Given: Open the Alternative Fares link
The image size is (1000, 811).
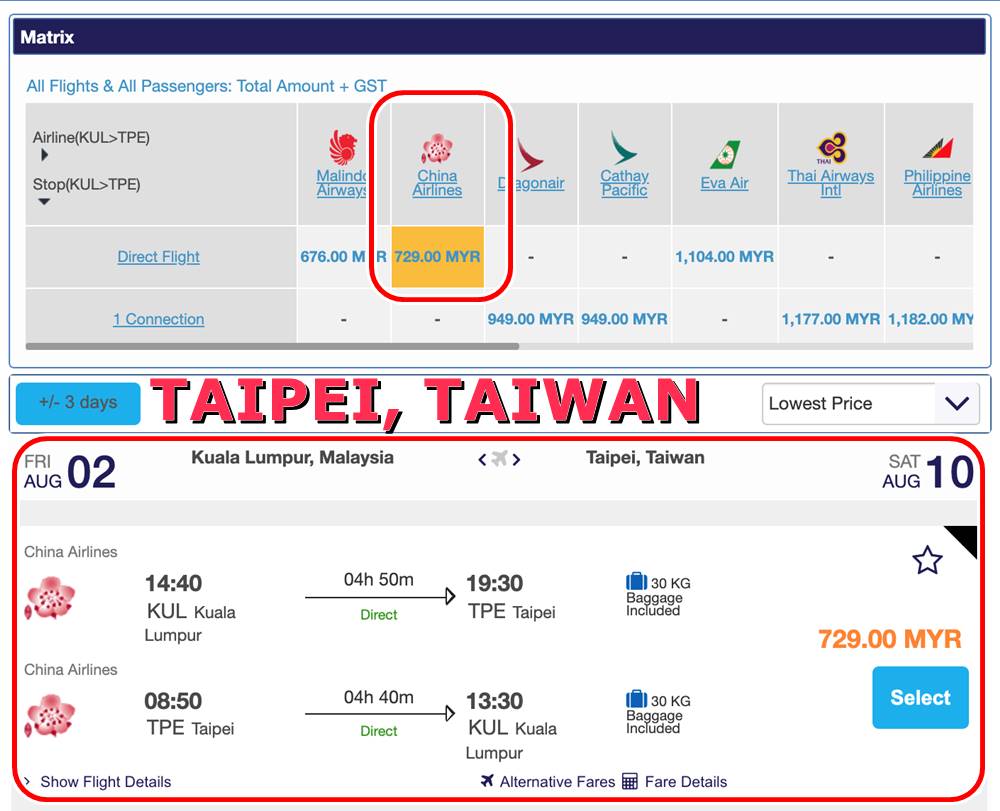Looking at the screenshot, I should coord(557,782).
